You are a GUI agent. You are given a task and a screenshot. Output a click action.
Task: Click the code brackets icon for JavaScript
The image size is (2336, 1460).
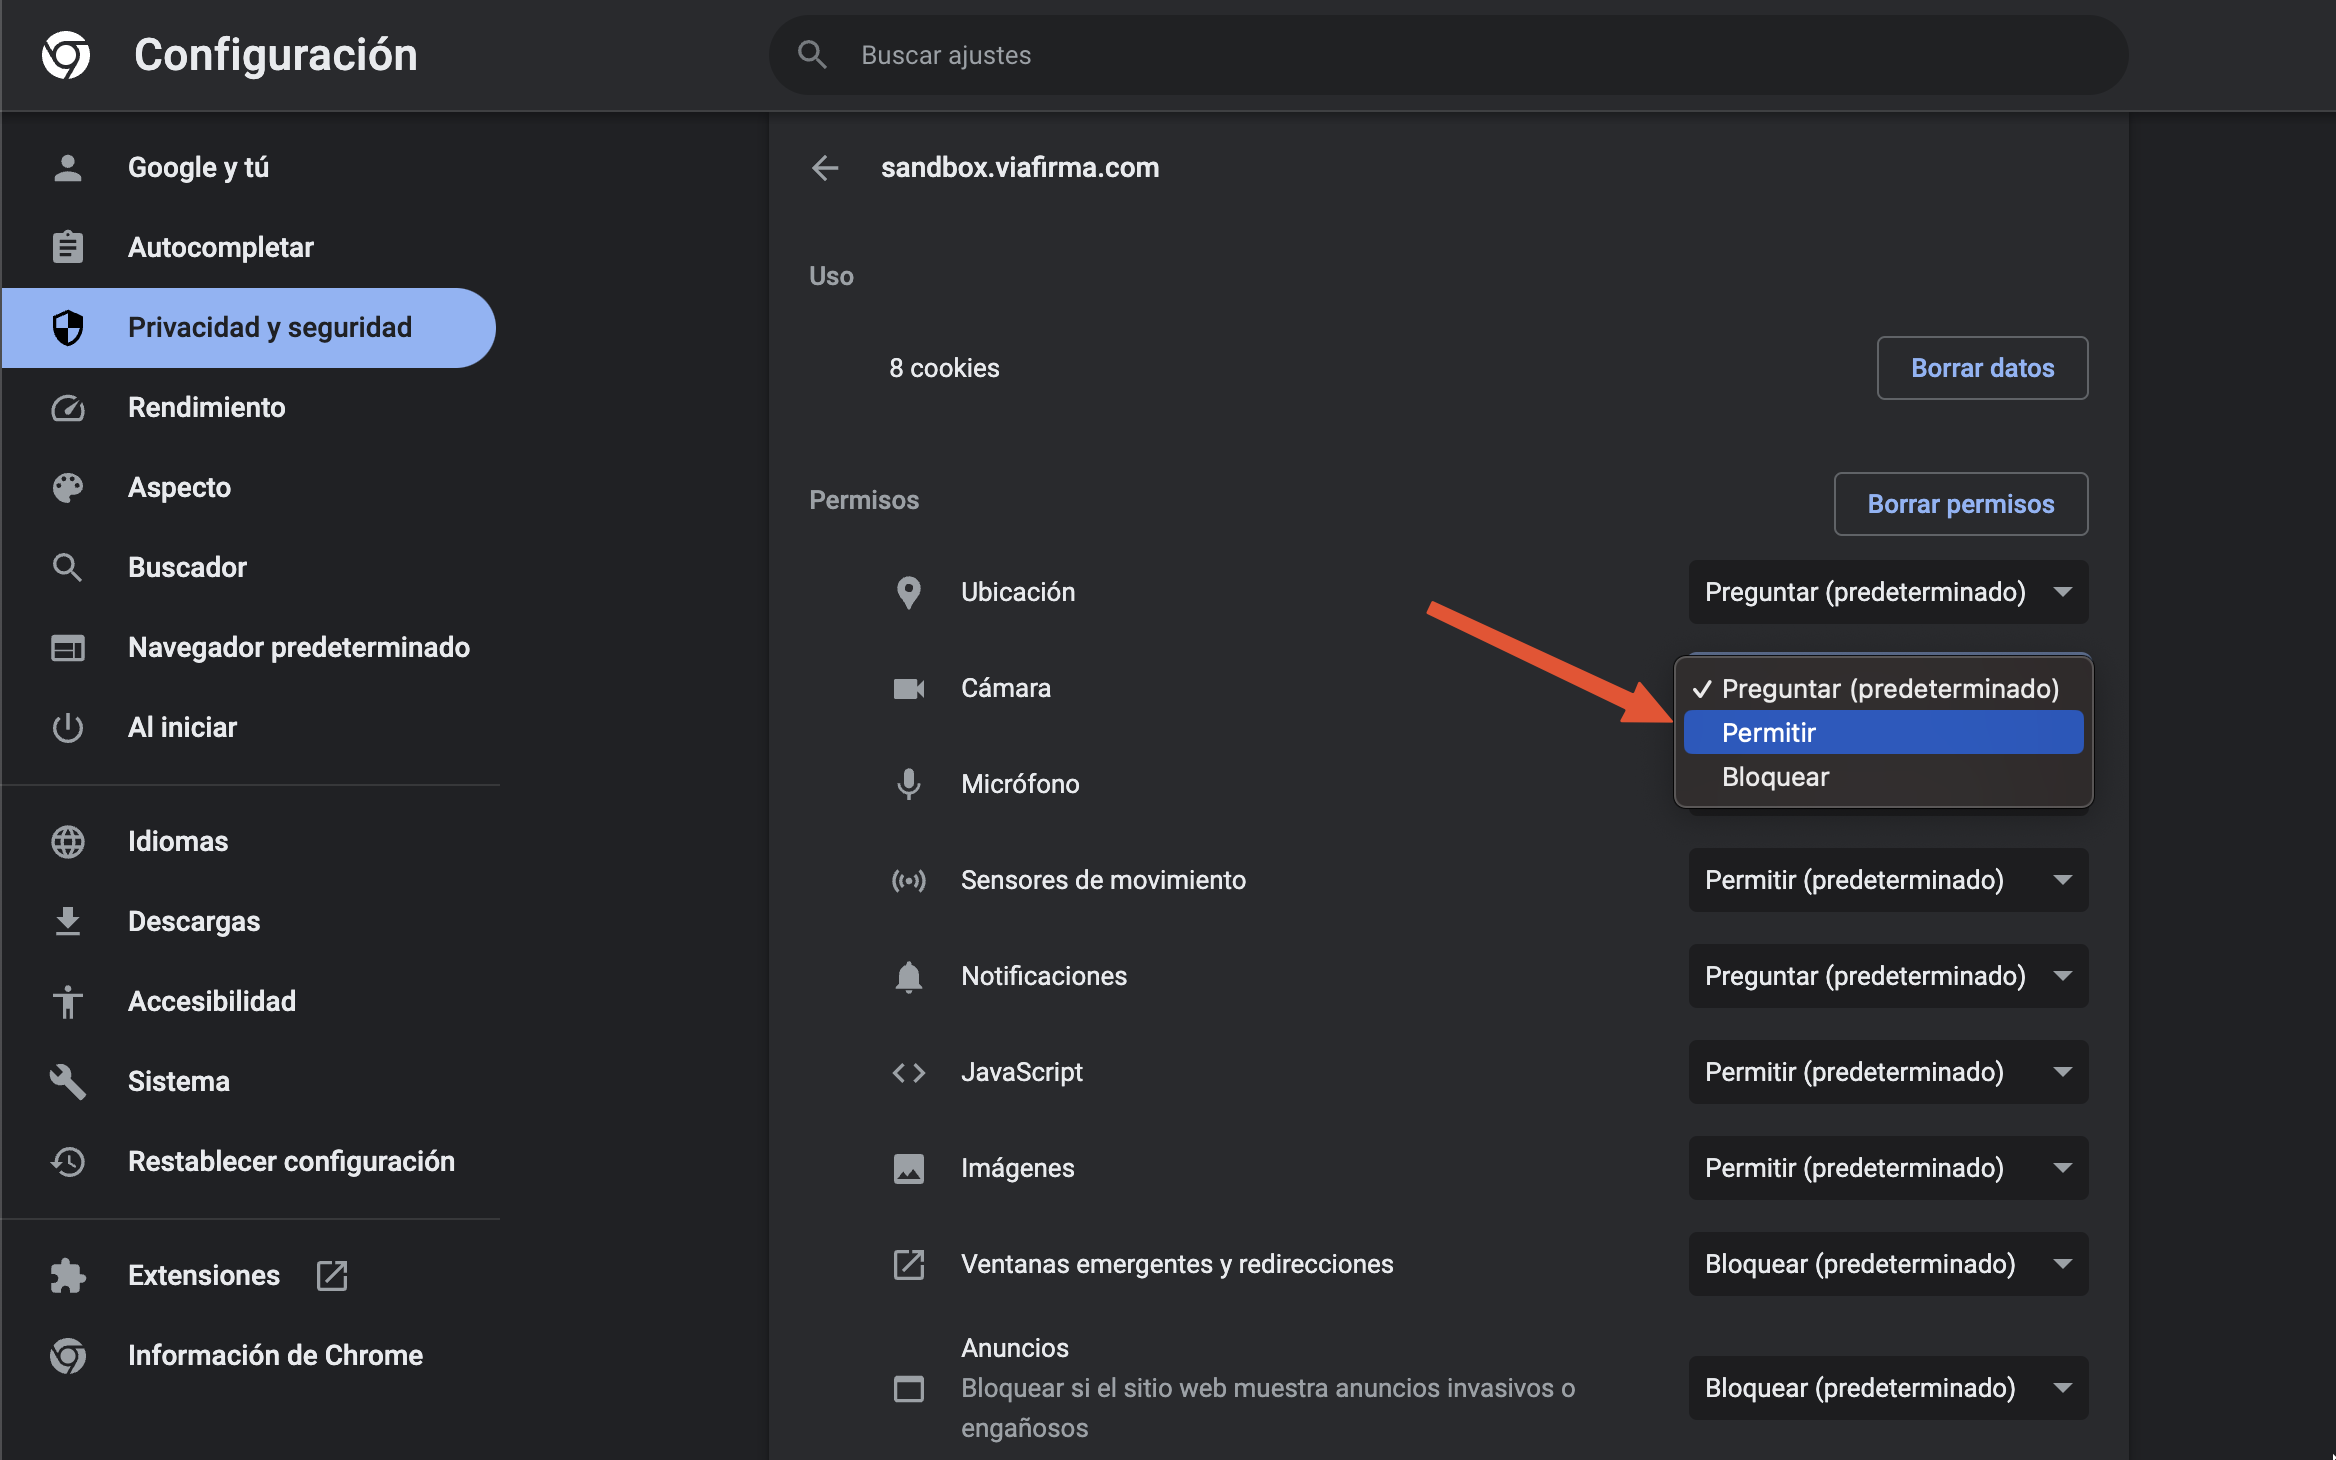pos(909,1072)
